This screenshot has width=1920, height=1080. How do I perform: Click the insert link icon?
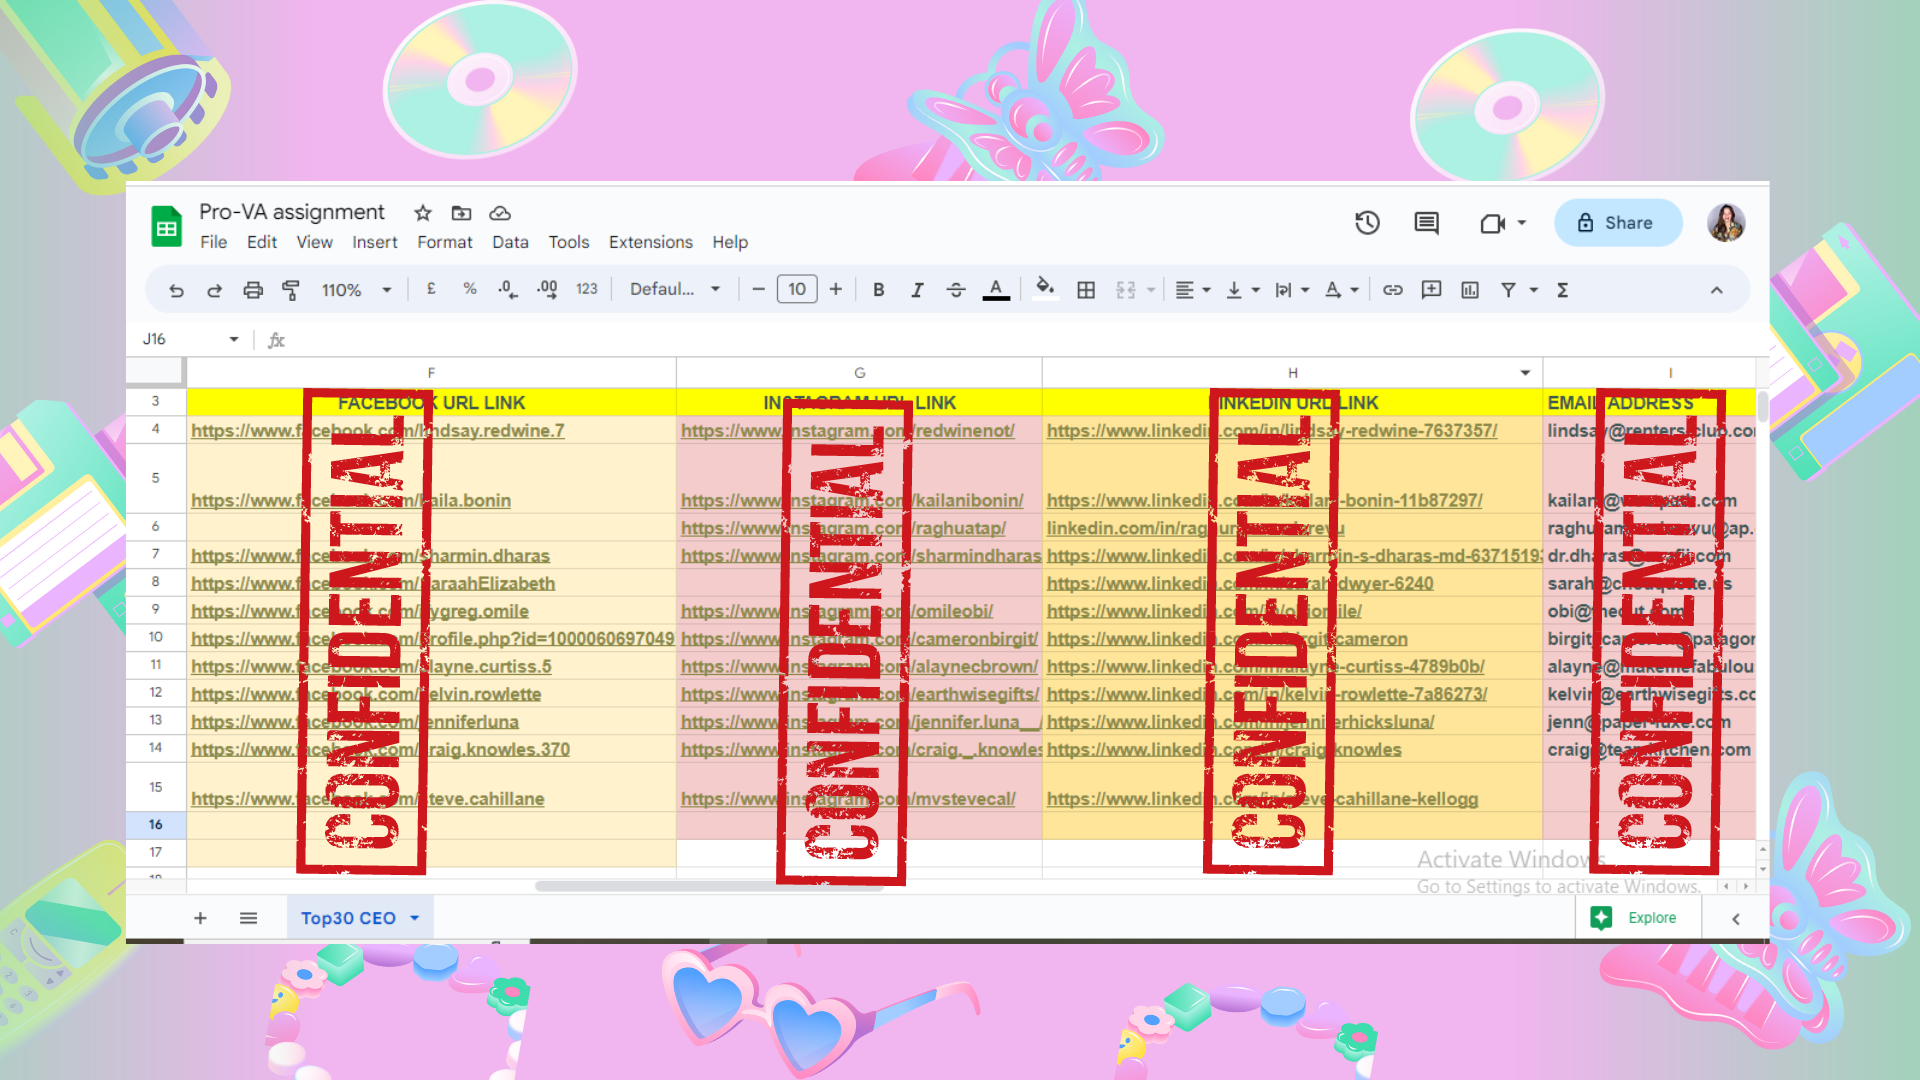pos(1392,290)
